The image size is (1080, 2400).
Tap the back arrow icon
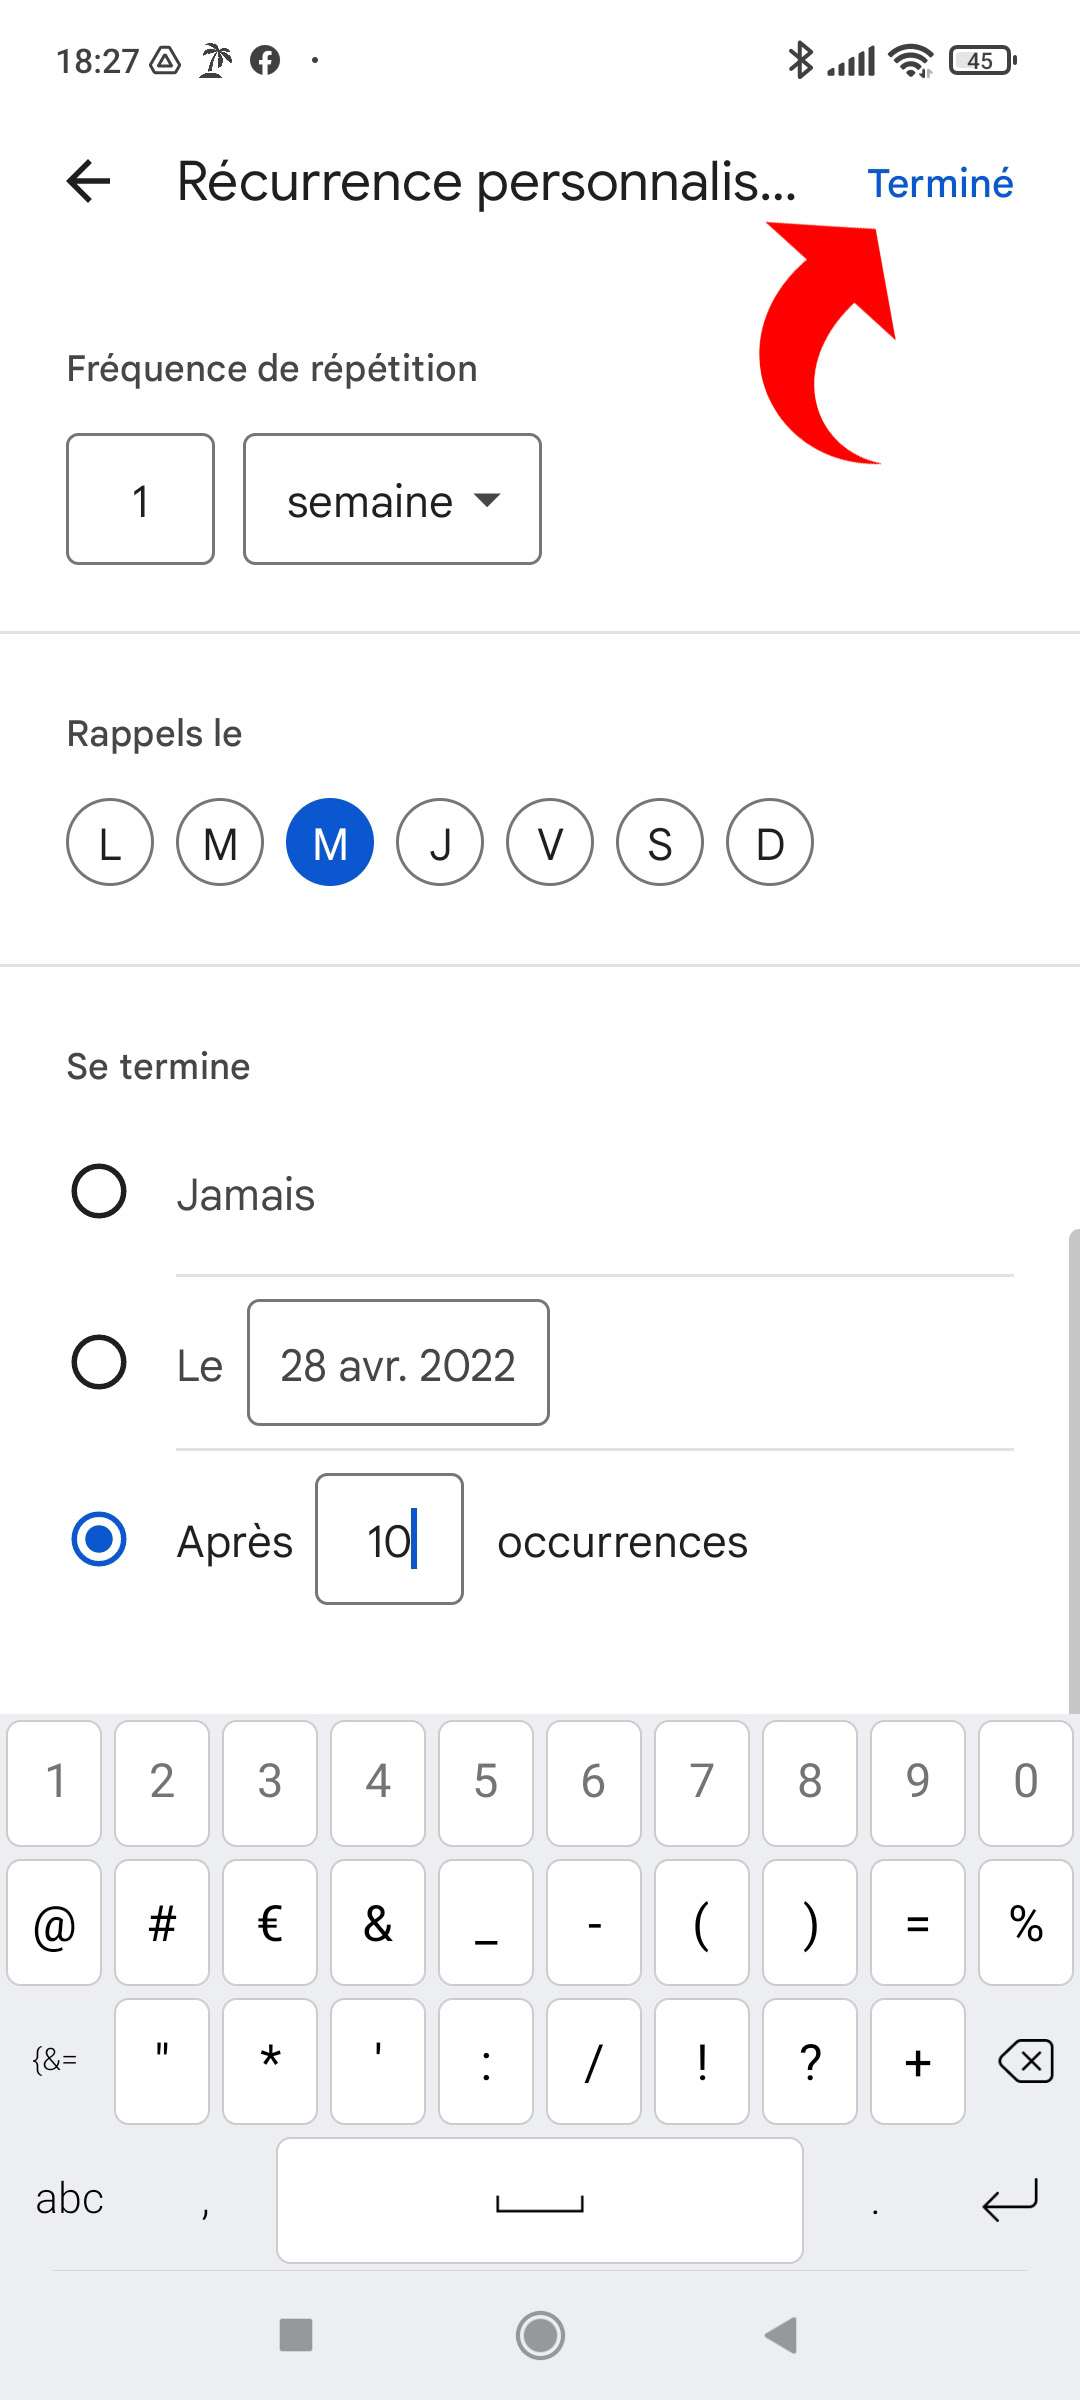88,181
